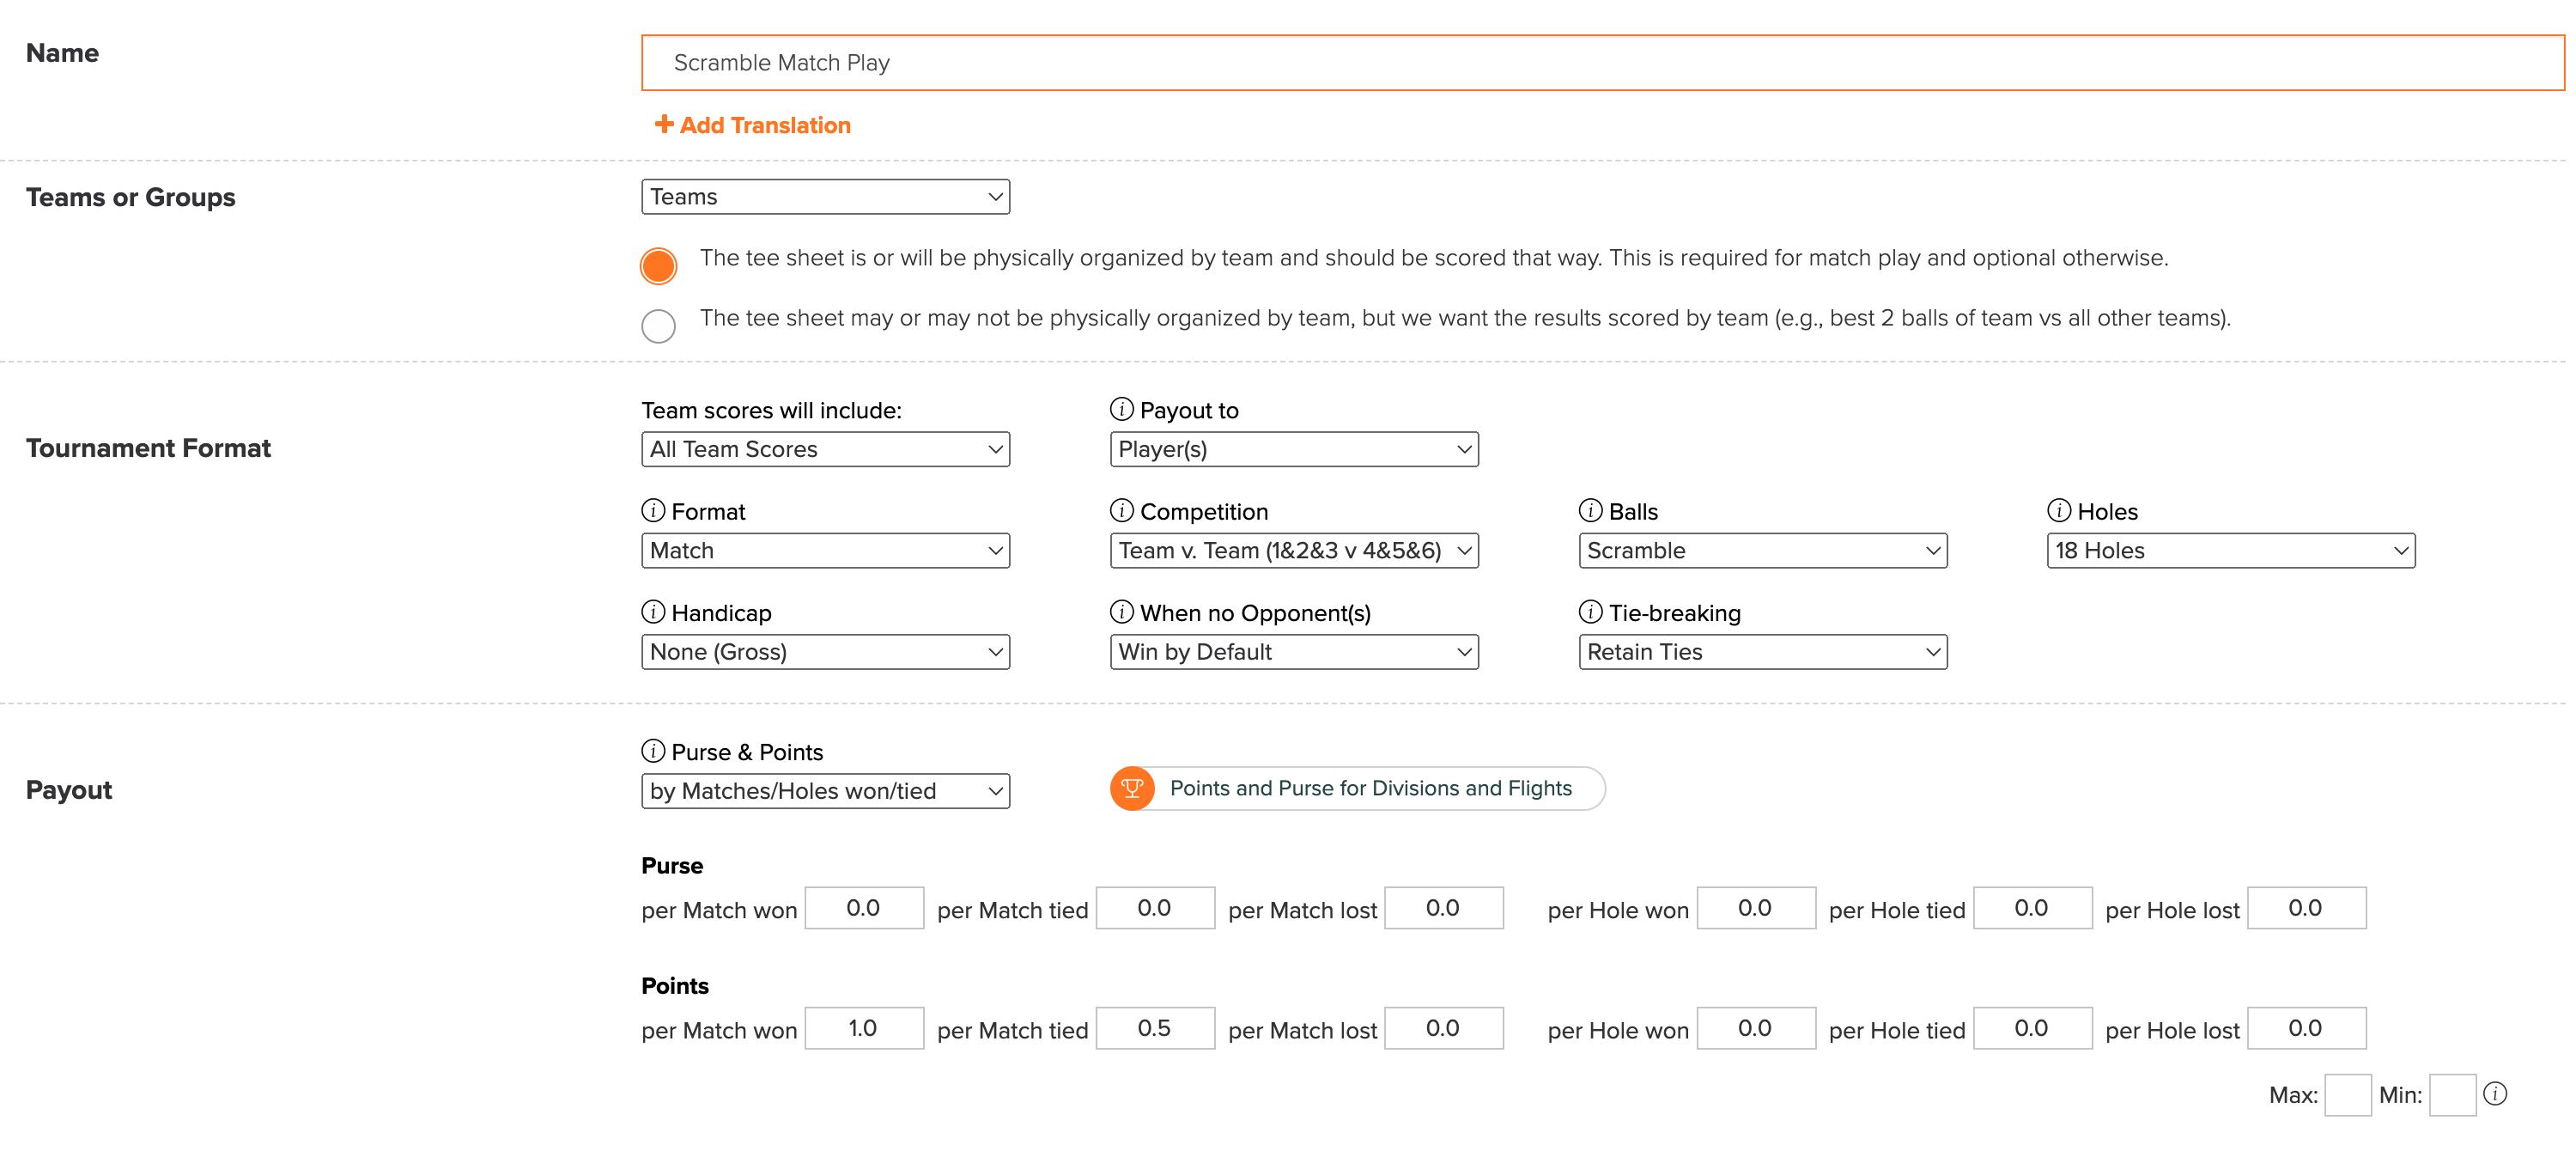
Task: Open the Team scores will include dropdown
Action: (x=825, y=449)
